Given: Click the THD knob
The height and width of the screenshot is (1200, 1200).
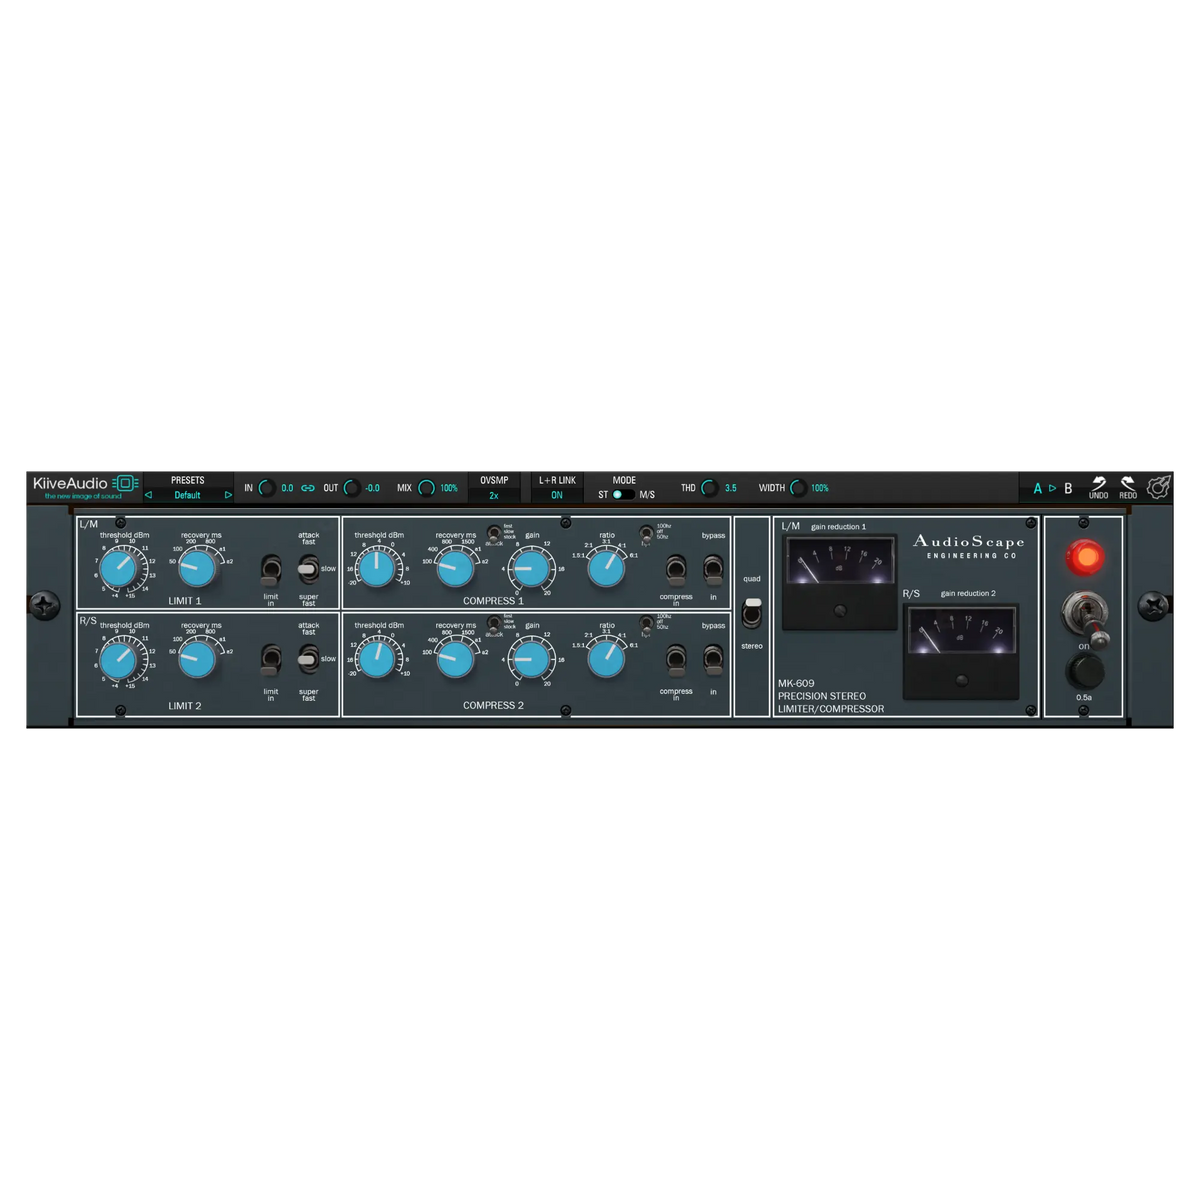Looking at the screenshot, I should pos(709,488).
